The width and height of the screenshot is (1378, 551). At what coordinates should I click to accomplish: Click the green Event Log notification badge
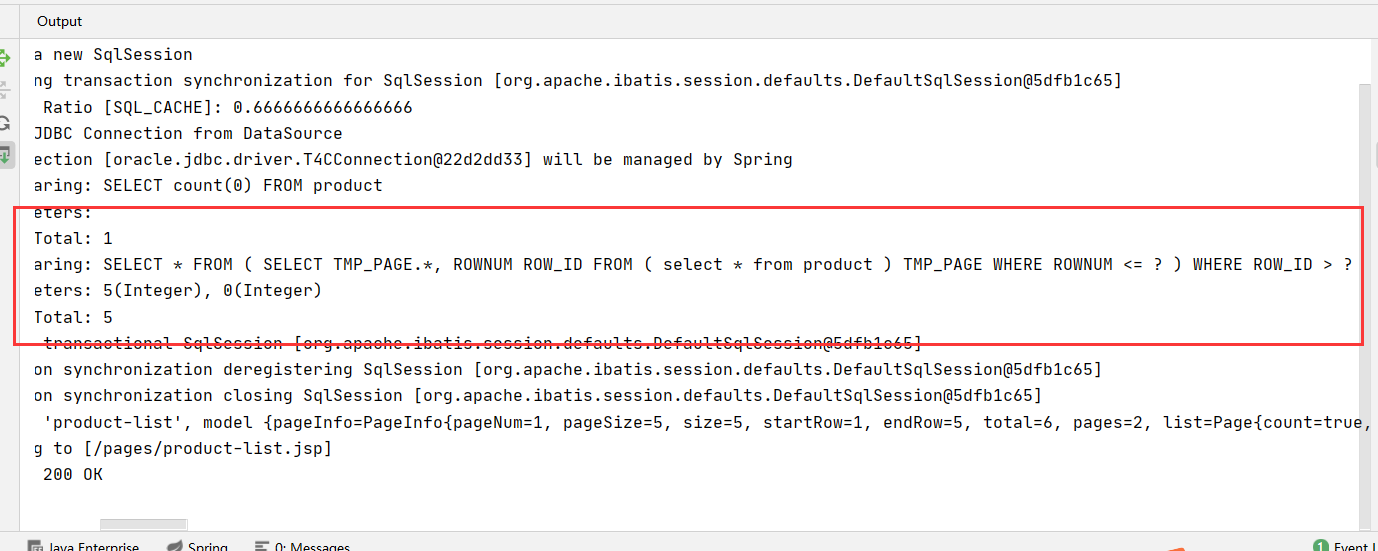pyautogui.click(x=1320, y=546)
